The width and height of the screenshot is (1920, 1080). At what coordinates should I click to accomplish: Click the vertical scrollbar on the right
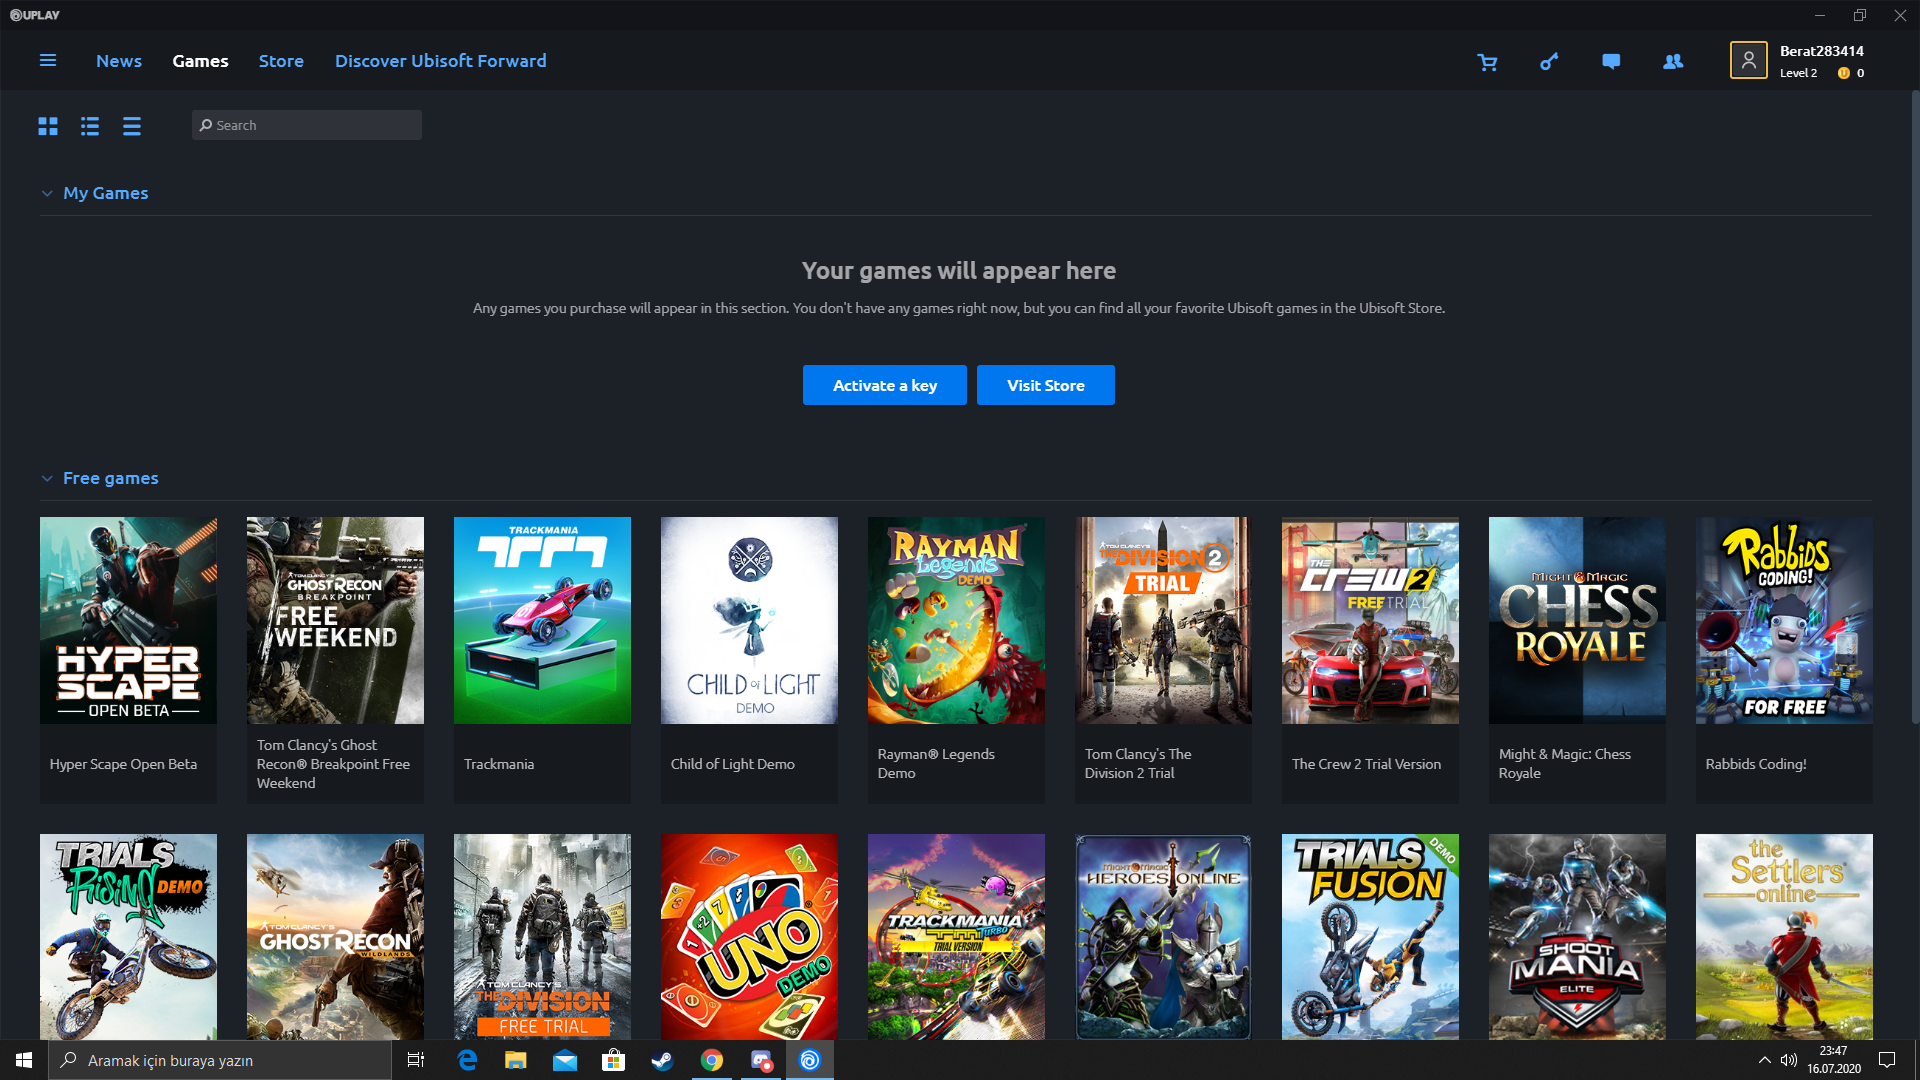[x=1914, y=400]
